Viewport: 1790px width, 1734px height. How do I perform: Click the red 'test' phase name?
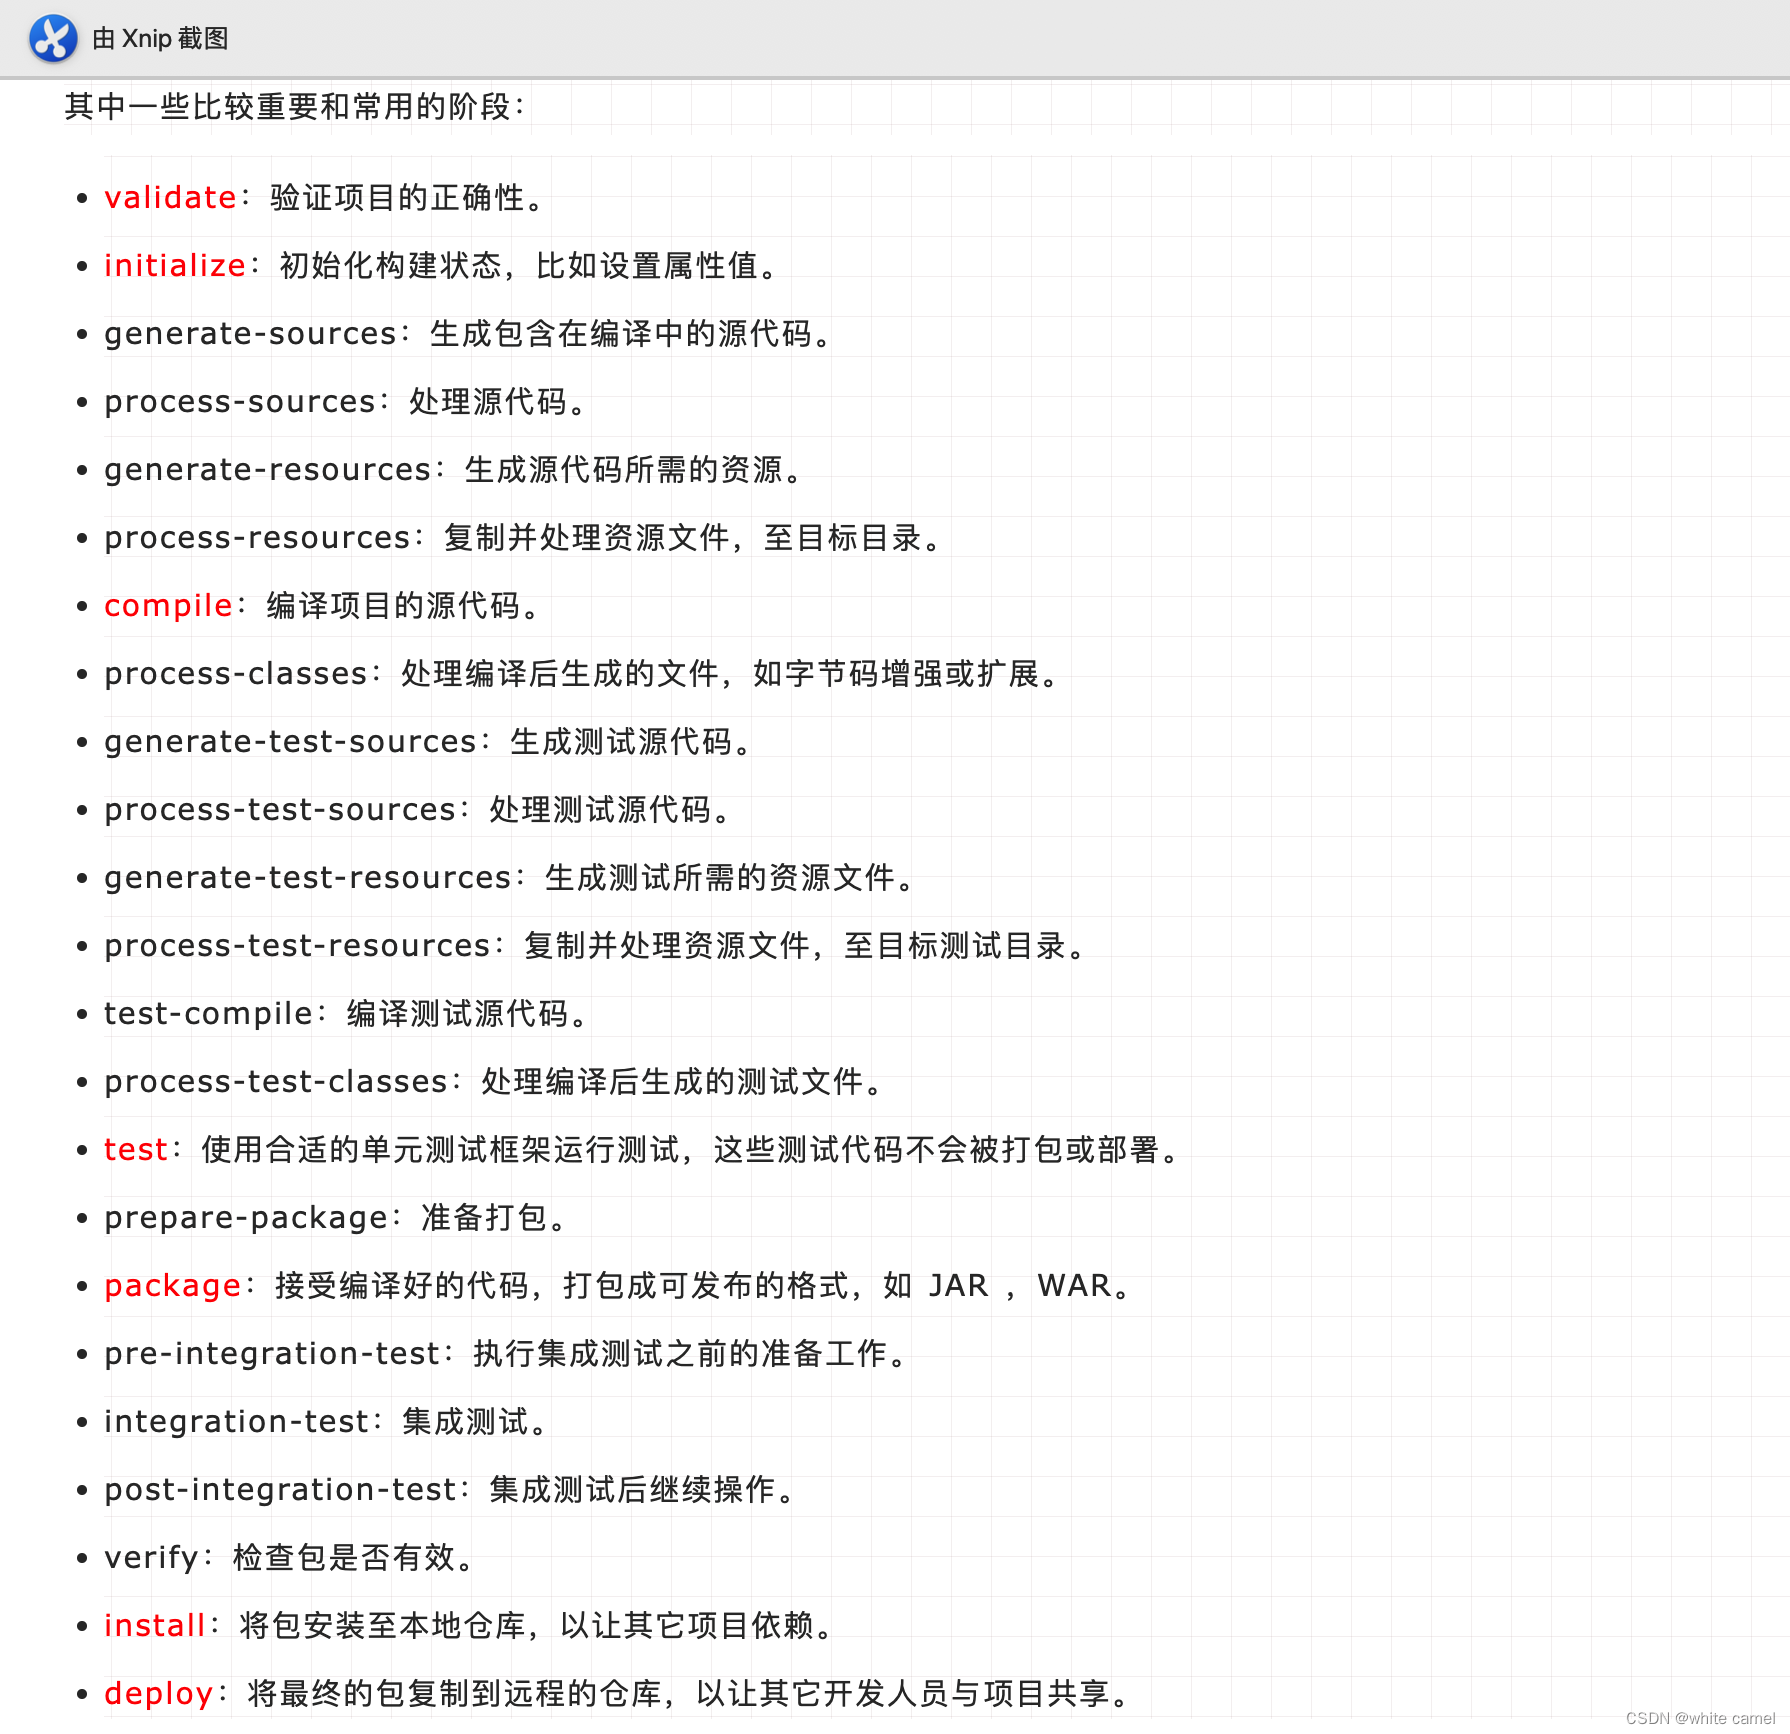tap(136, 1149)
